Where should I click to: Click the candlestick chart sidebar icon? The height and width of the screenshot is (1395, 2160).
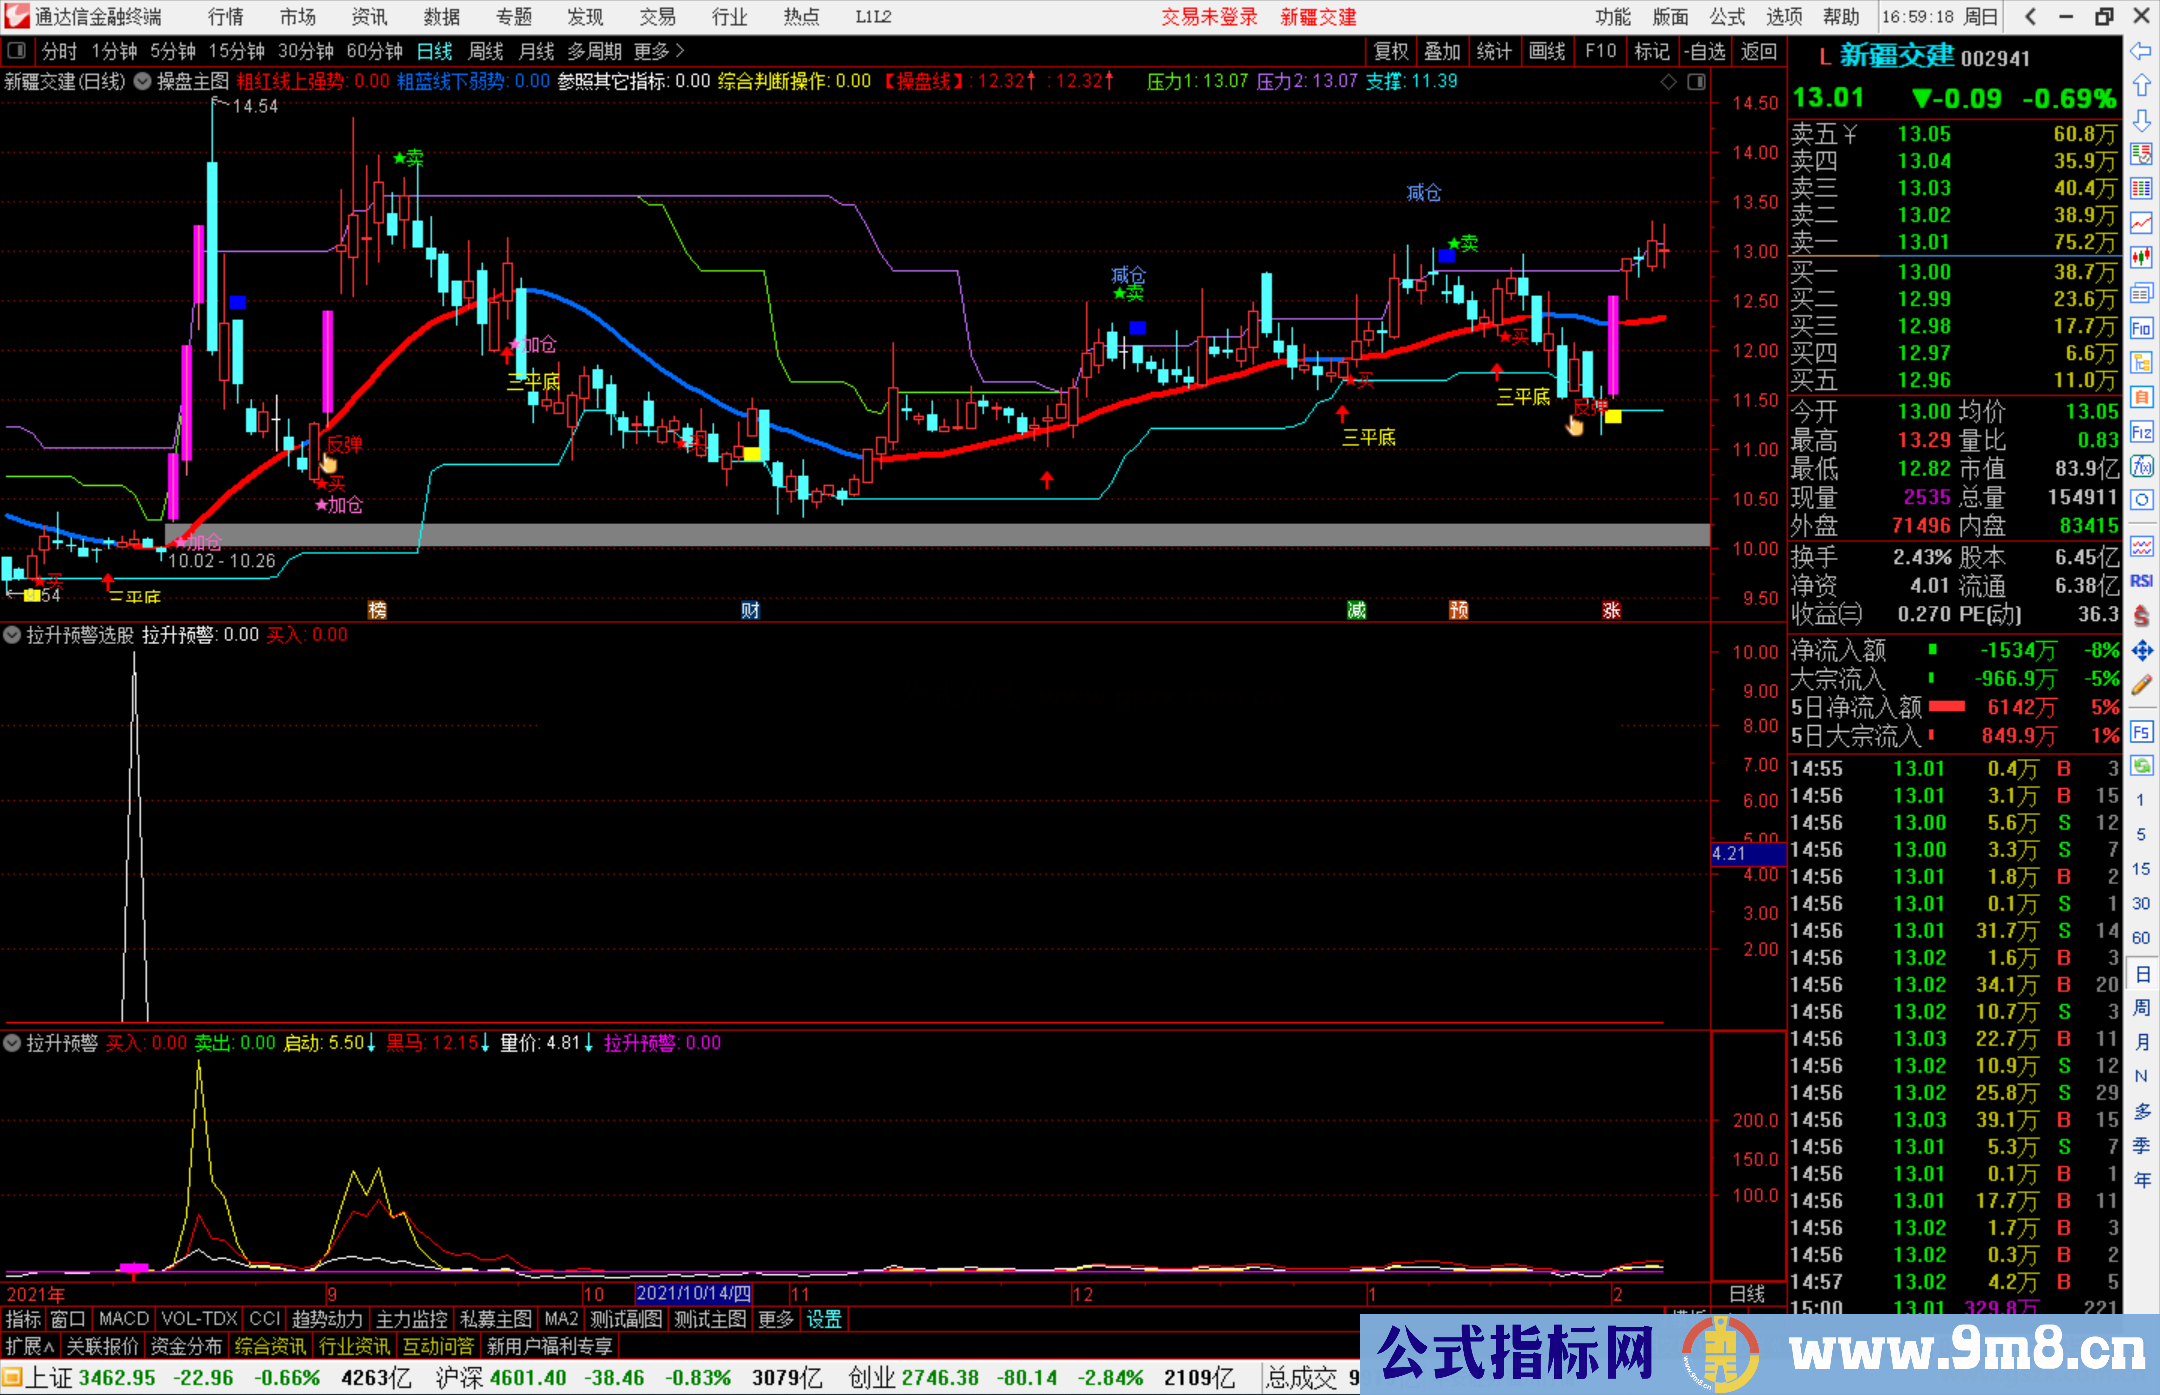tap(2141, 257)
